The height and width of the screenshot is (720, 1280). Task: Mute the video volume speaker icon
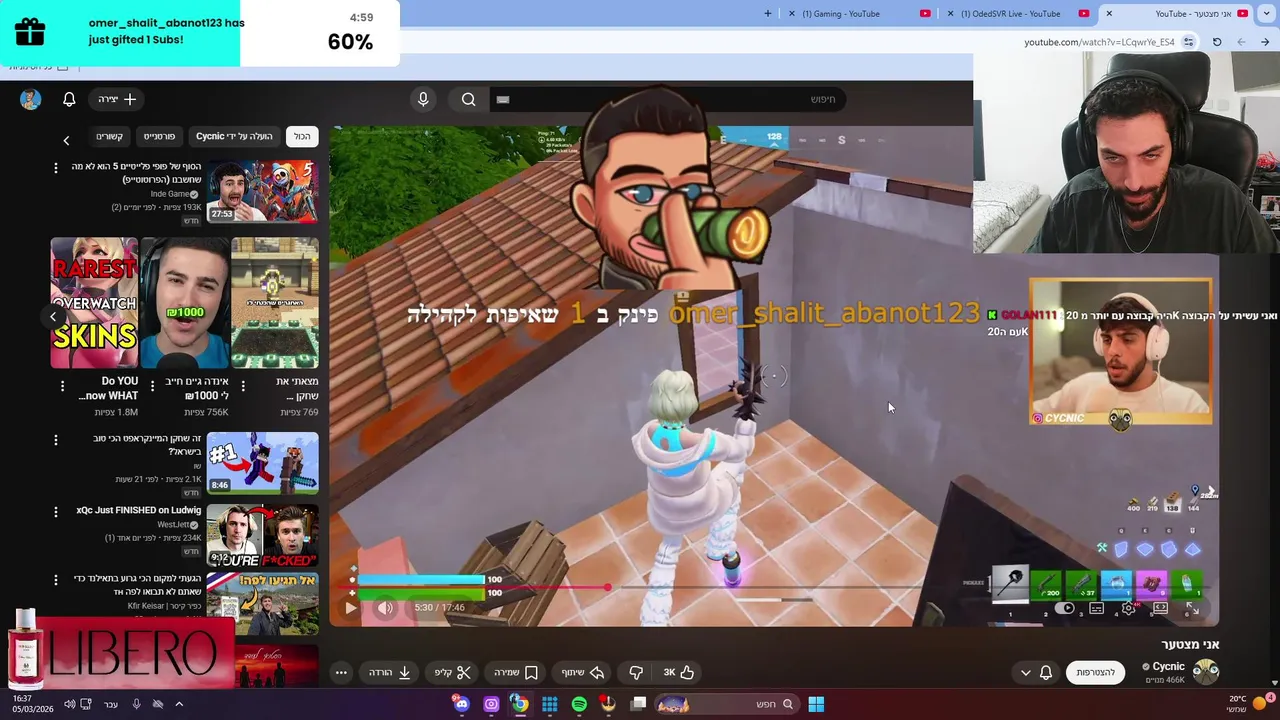(385, 607)
